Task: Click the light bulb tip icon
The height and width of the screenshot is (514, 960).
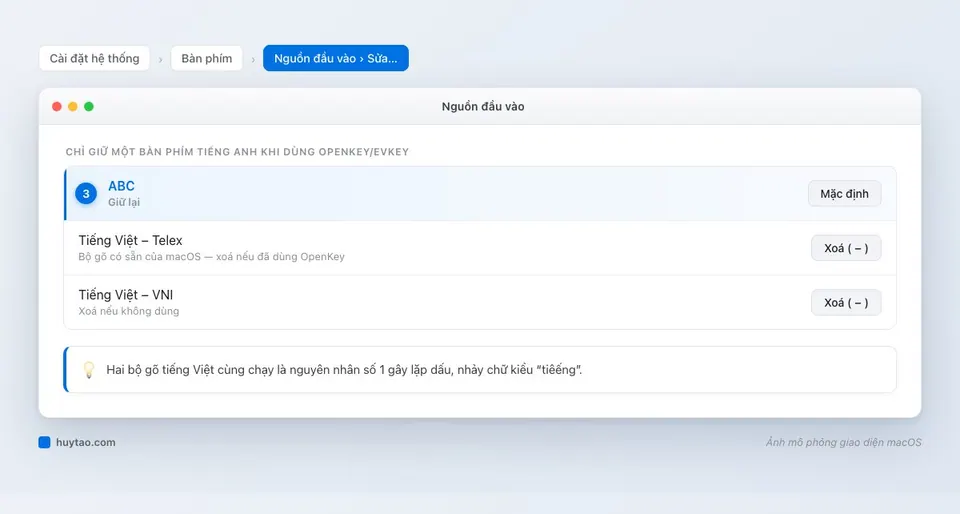Action: (89, 370)
